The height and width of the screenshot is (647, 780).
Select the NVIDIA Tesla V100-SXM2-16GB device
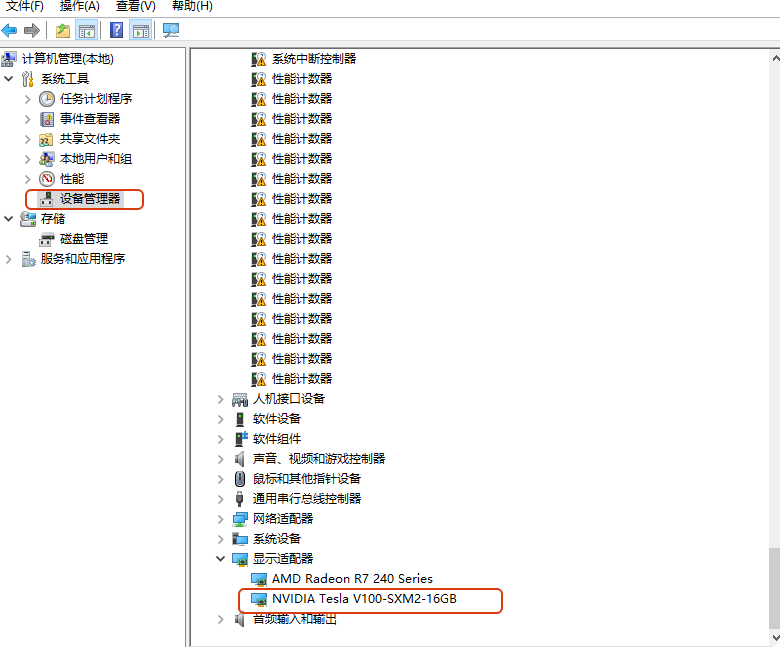coord(363,599)
